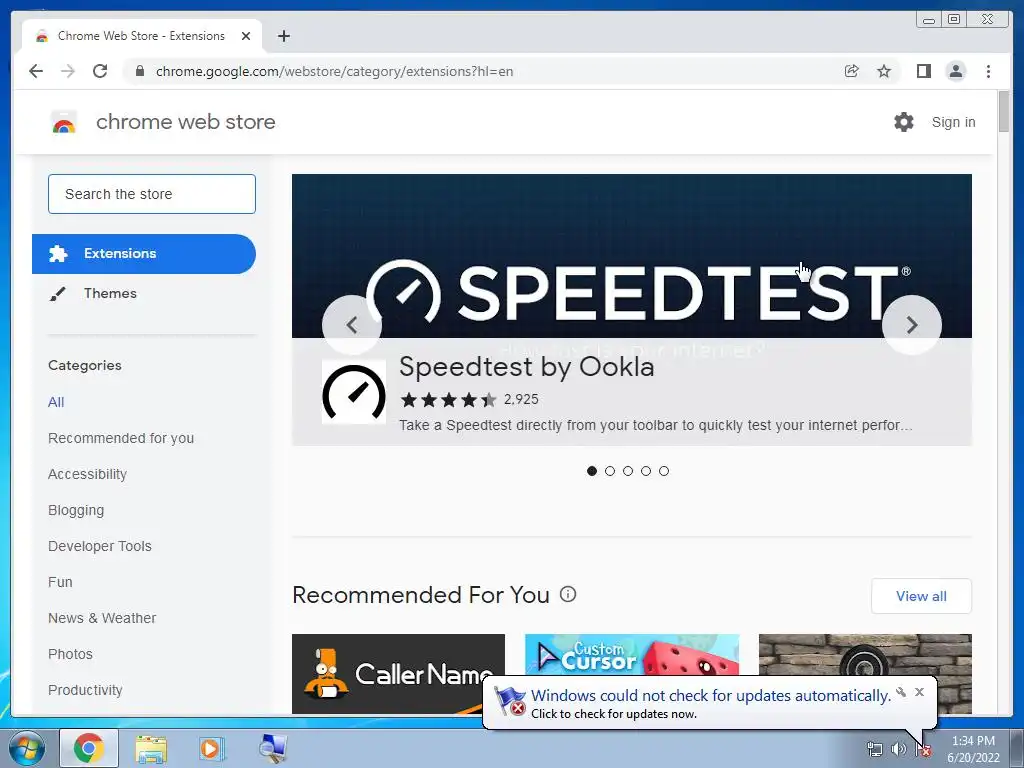Select the fifth carousel dot

tap(664, 471)
